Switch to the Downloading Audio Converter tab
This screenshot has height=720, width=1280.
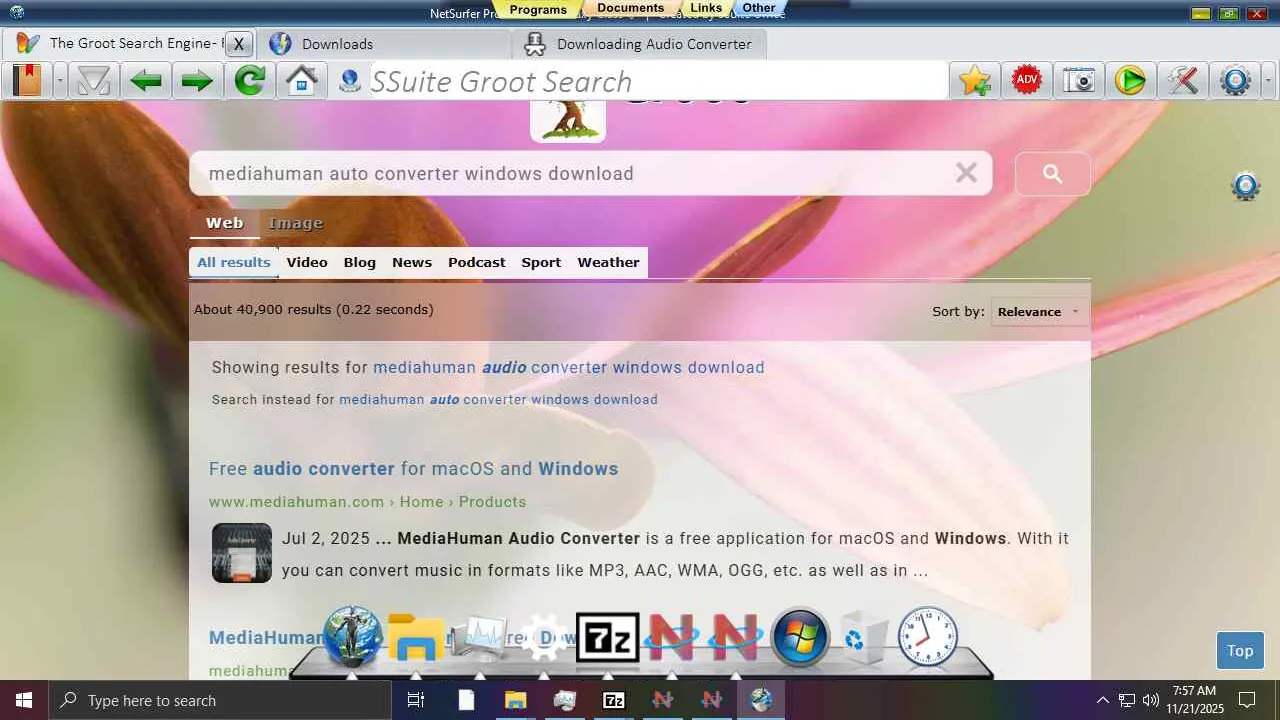pos(639,44)
